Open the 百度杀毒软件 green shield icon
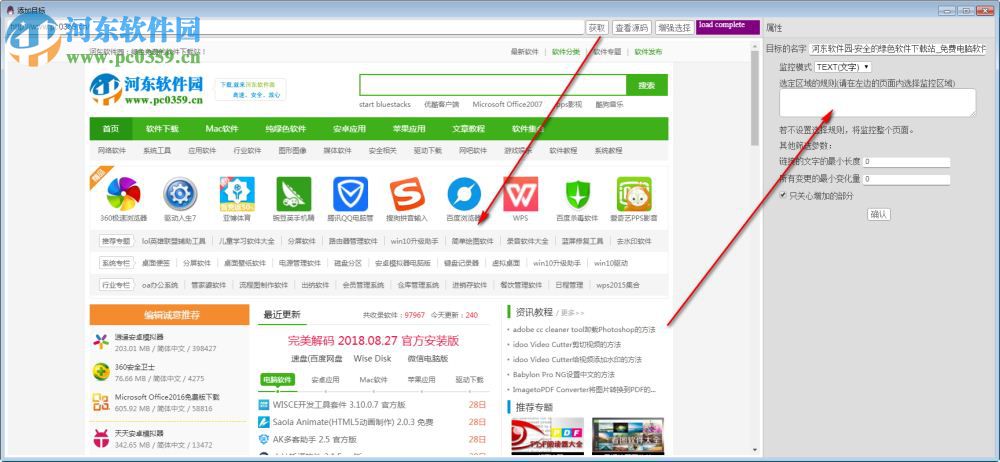Screen dimensions: 1000x462 (x=577, y=193)
